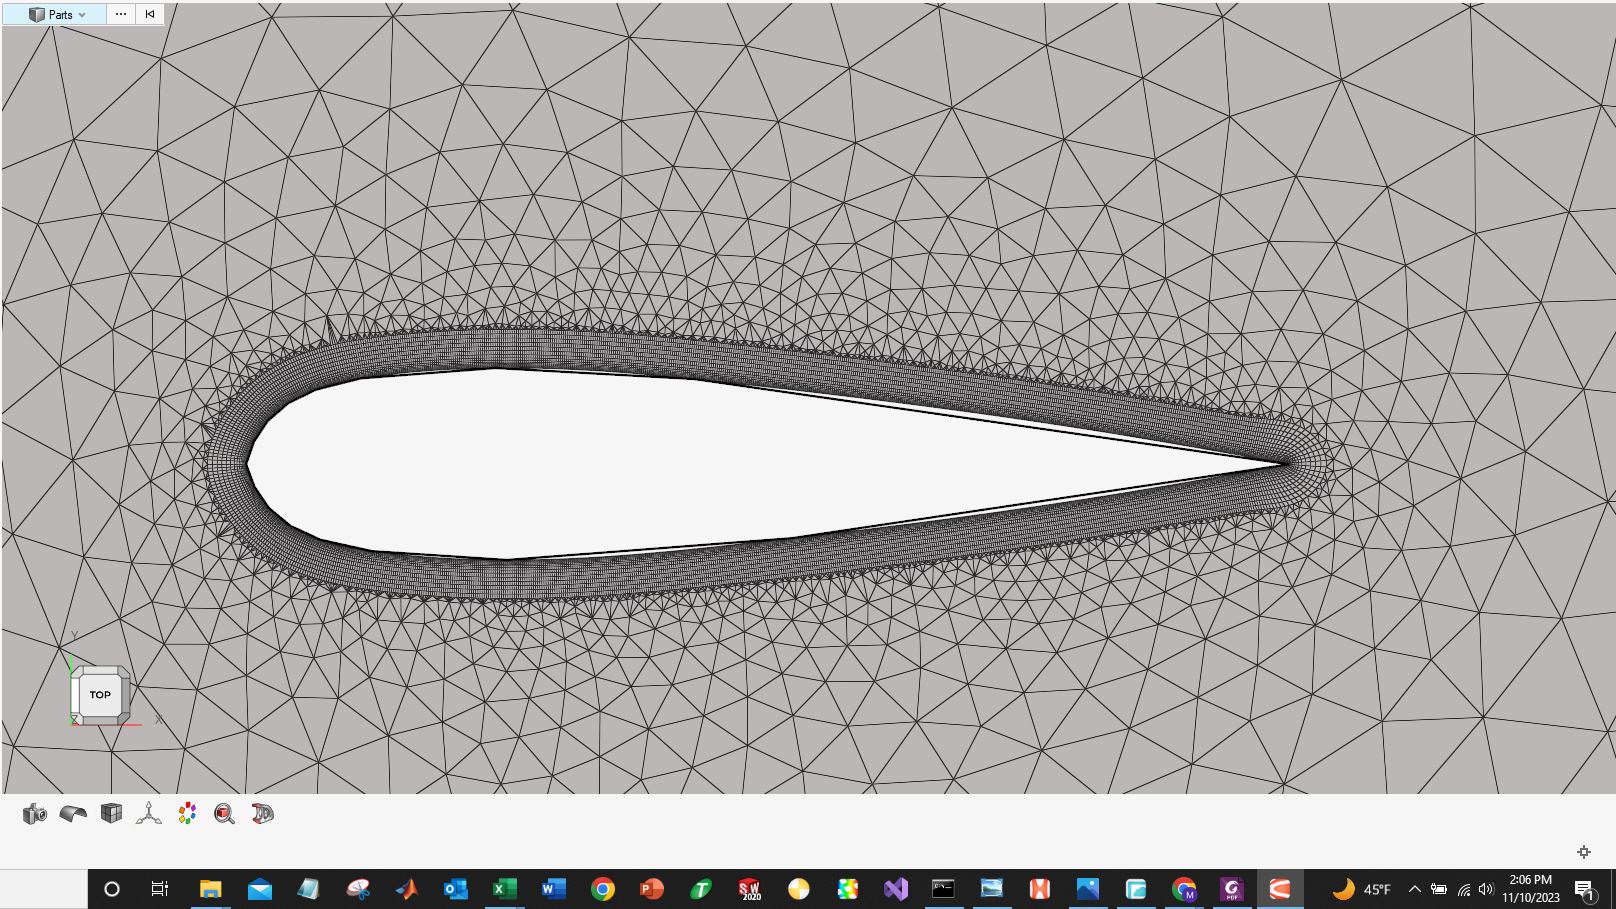The image size is (1616, 909).
Task: Open the color display settings tool
Action: (188, 813)
